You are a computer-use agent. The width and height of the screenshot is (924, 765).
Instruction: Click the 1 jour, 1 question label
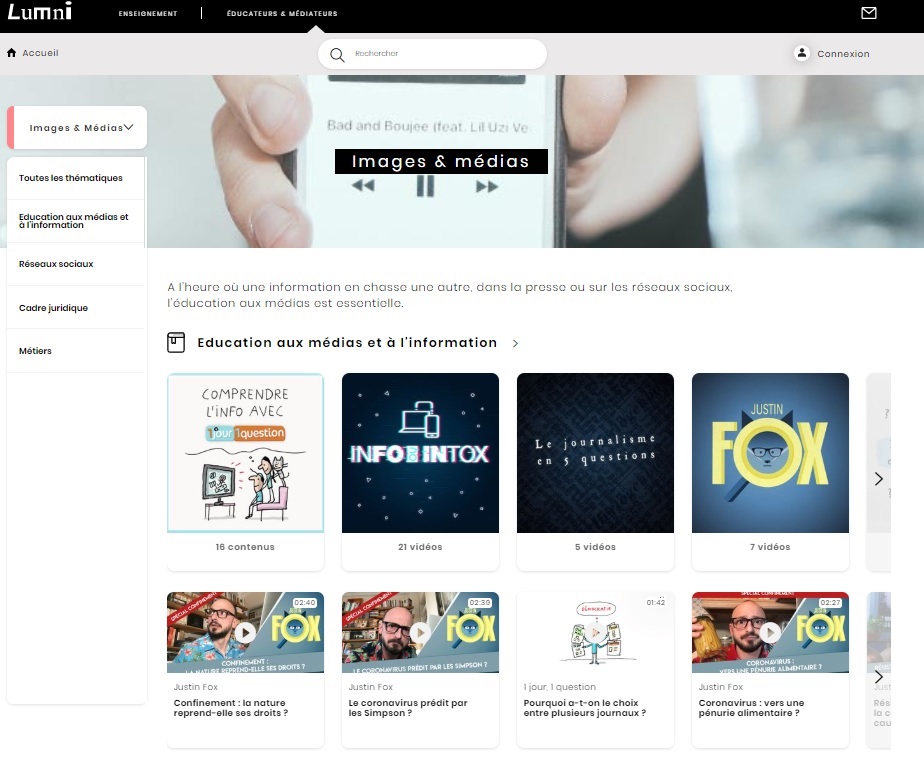pyautogui.click(x=559, y=687)
